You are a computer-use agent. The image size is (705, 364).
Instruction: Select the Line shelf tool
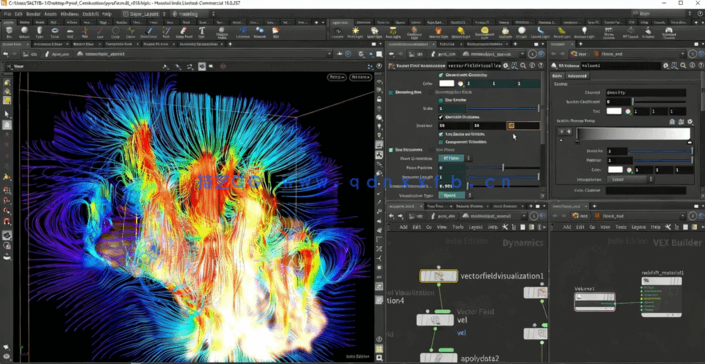click(x=100, y=32)
